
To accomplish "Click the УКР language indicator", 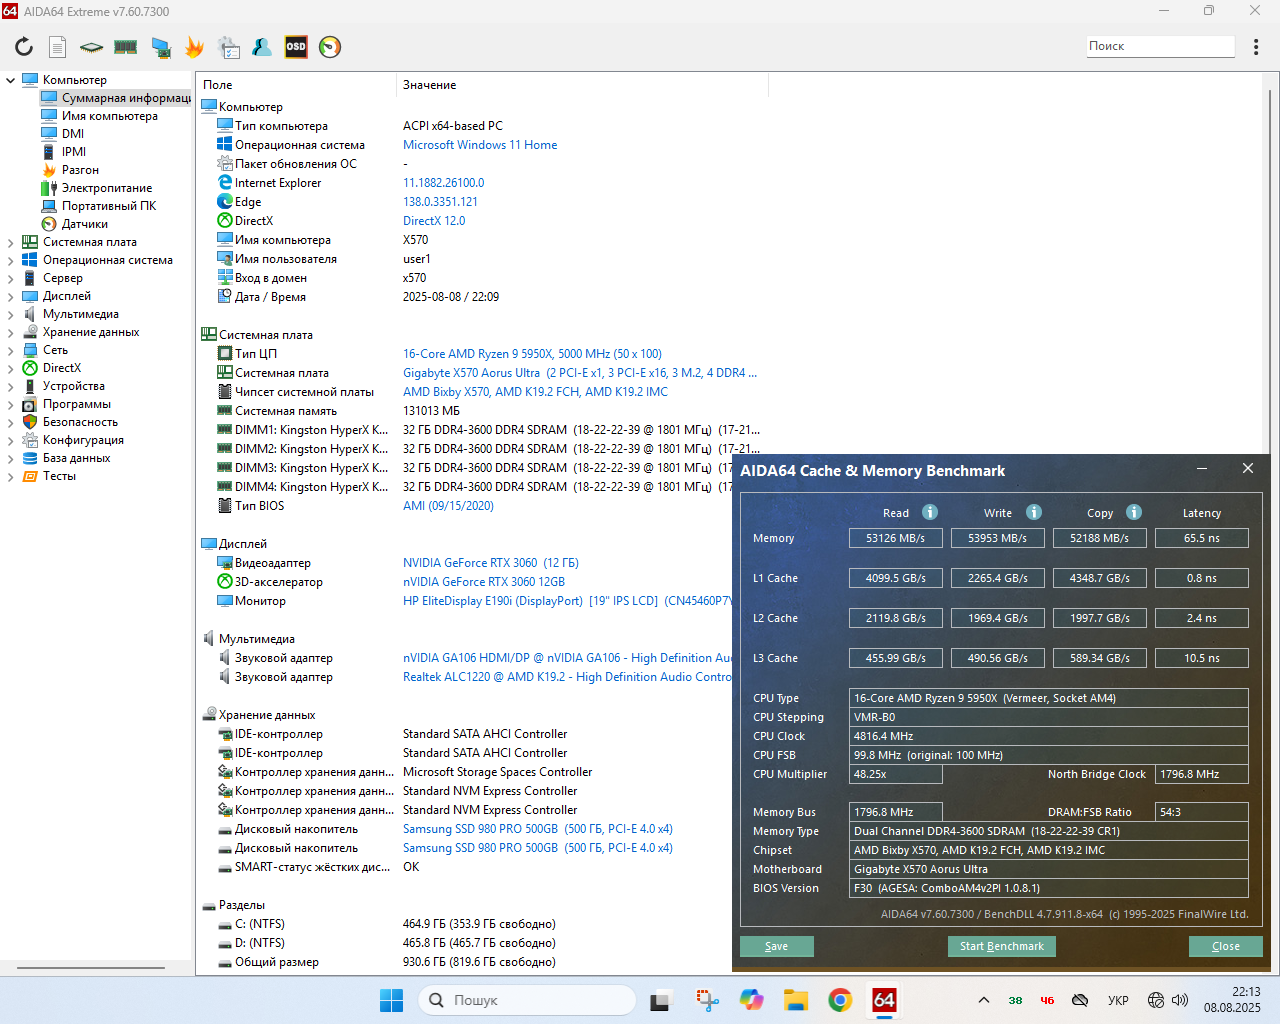I will [x=1118, y=1000].
